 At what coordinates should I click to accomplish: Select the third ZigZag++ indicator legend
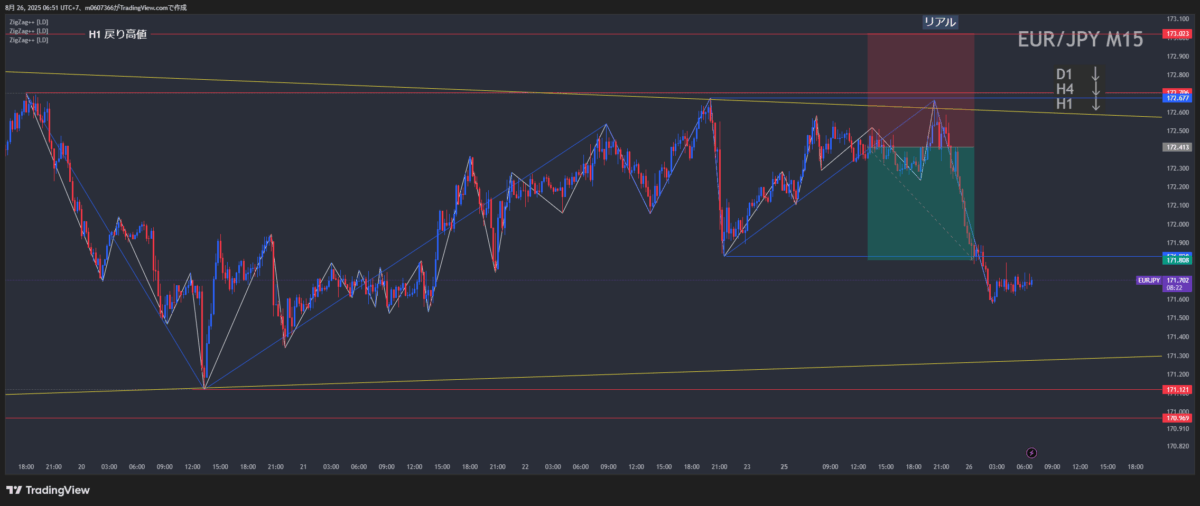(29, 40)
